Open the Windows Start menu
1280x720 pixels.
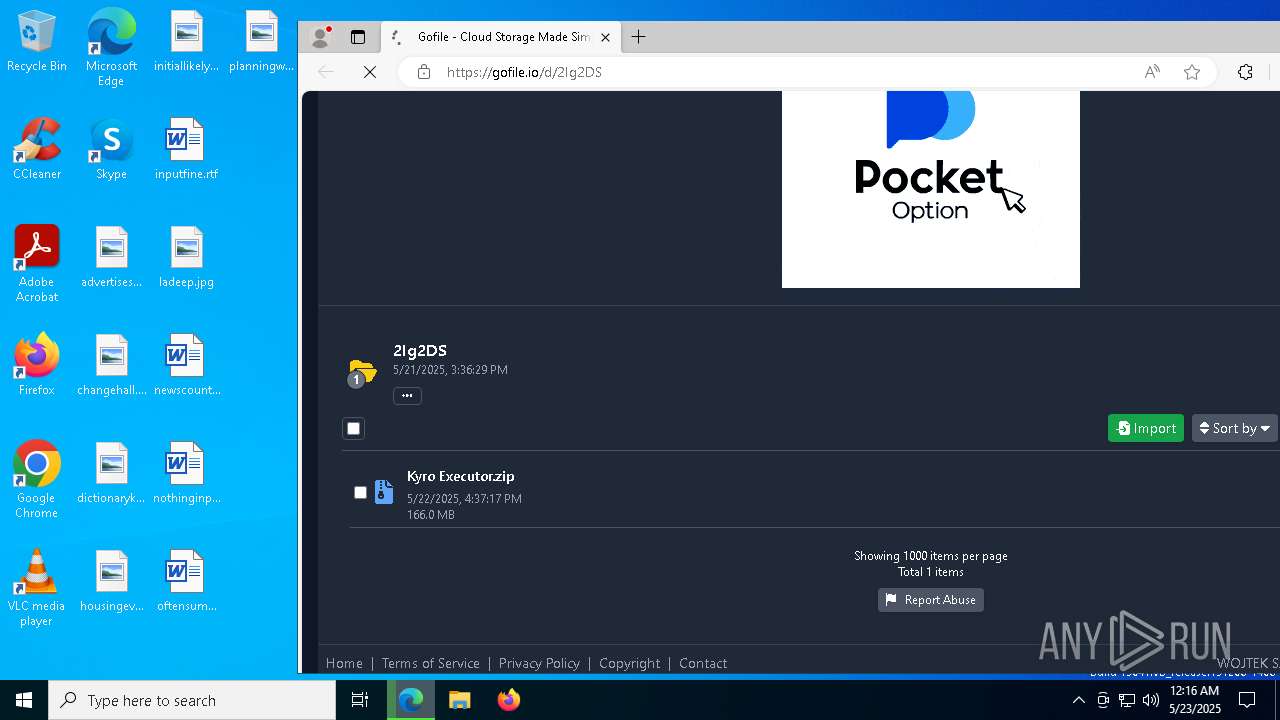click(24, 700)
